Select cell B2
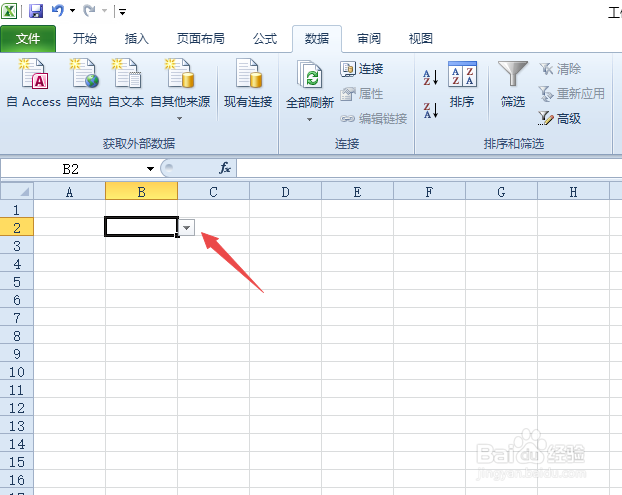Viewport: 622px width, 495px height. (x=141, y=226)
